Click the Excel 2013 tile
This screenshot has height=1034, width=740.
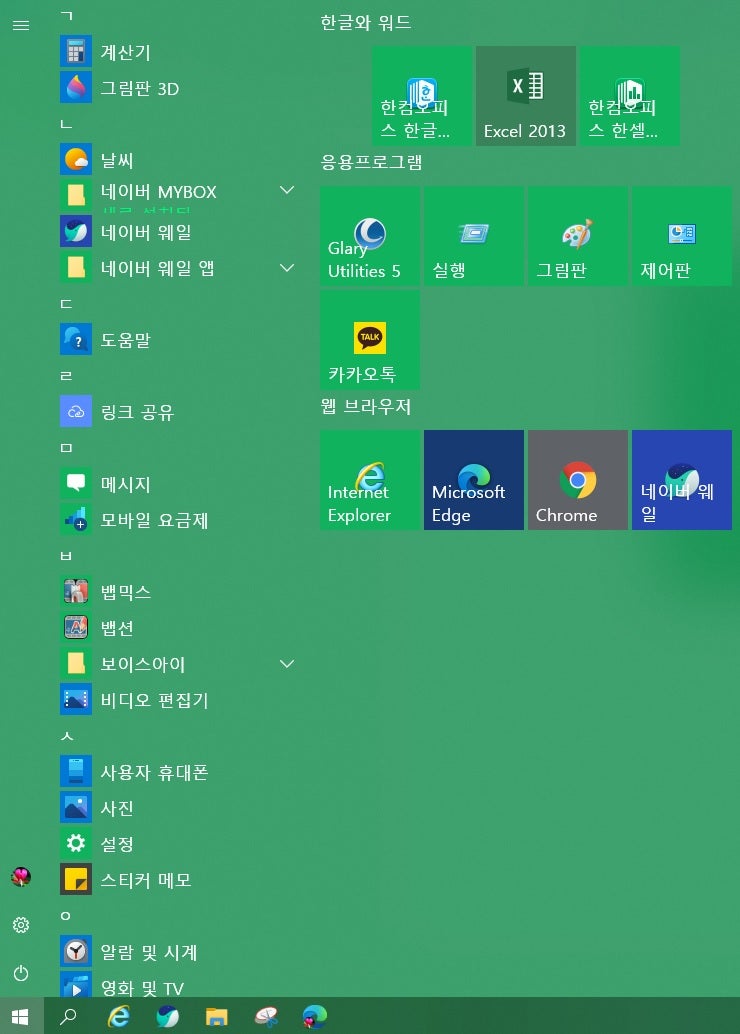526,96
